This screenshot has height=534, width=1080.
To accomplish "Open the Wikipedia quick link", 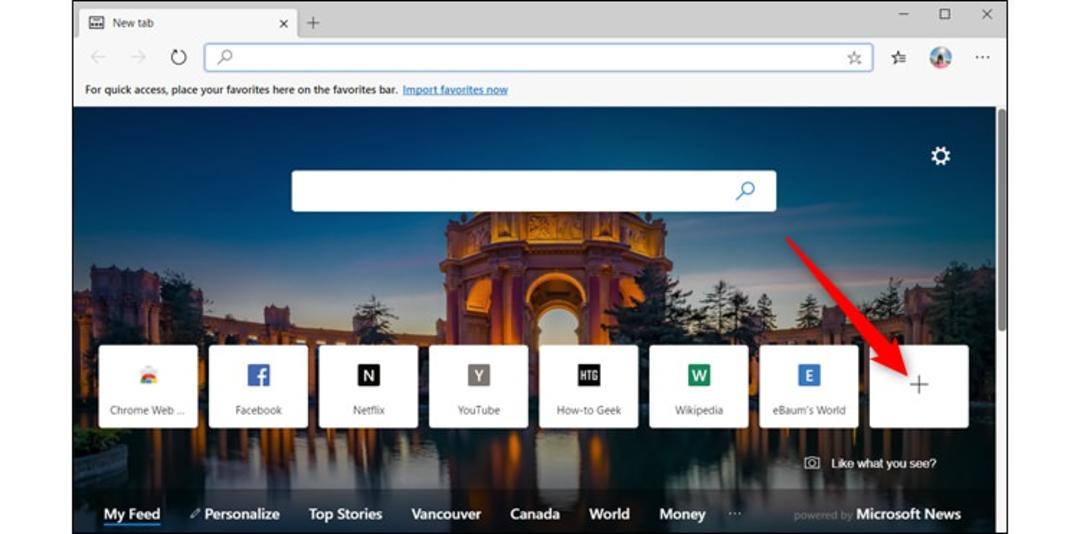I will (698, 386).
